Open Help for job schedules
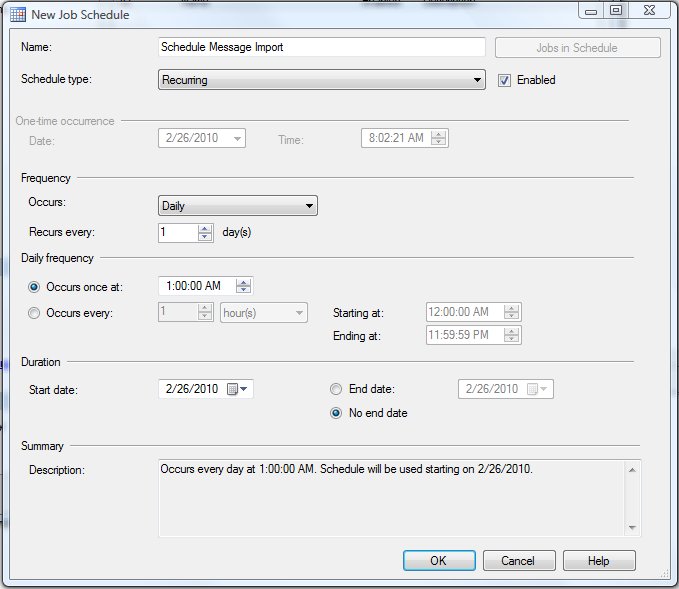The width and height of the screenshot is (679, 589). [x=599, y=560]
